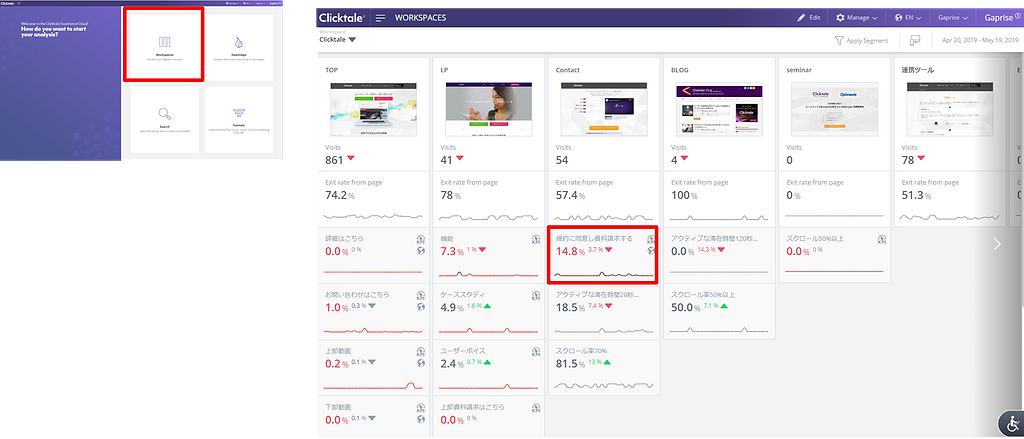Click KPI icon on 上部動画 tile
This screenshot has width=1024, height=439.
point(421,351)
